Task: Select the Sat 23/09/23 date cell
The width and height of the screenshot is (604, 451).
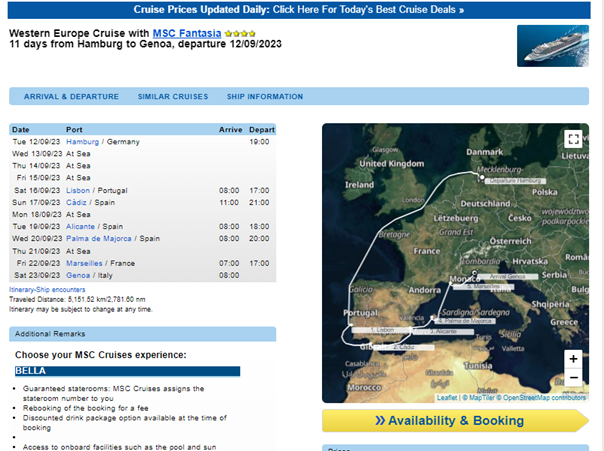Action: click(x=37, y=275)
